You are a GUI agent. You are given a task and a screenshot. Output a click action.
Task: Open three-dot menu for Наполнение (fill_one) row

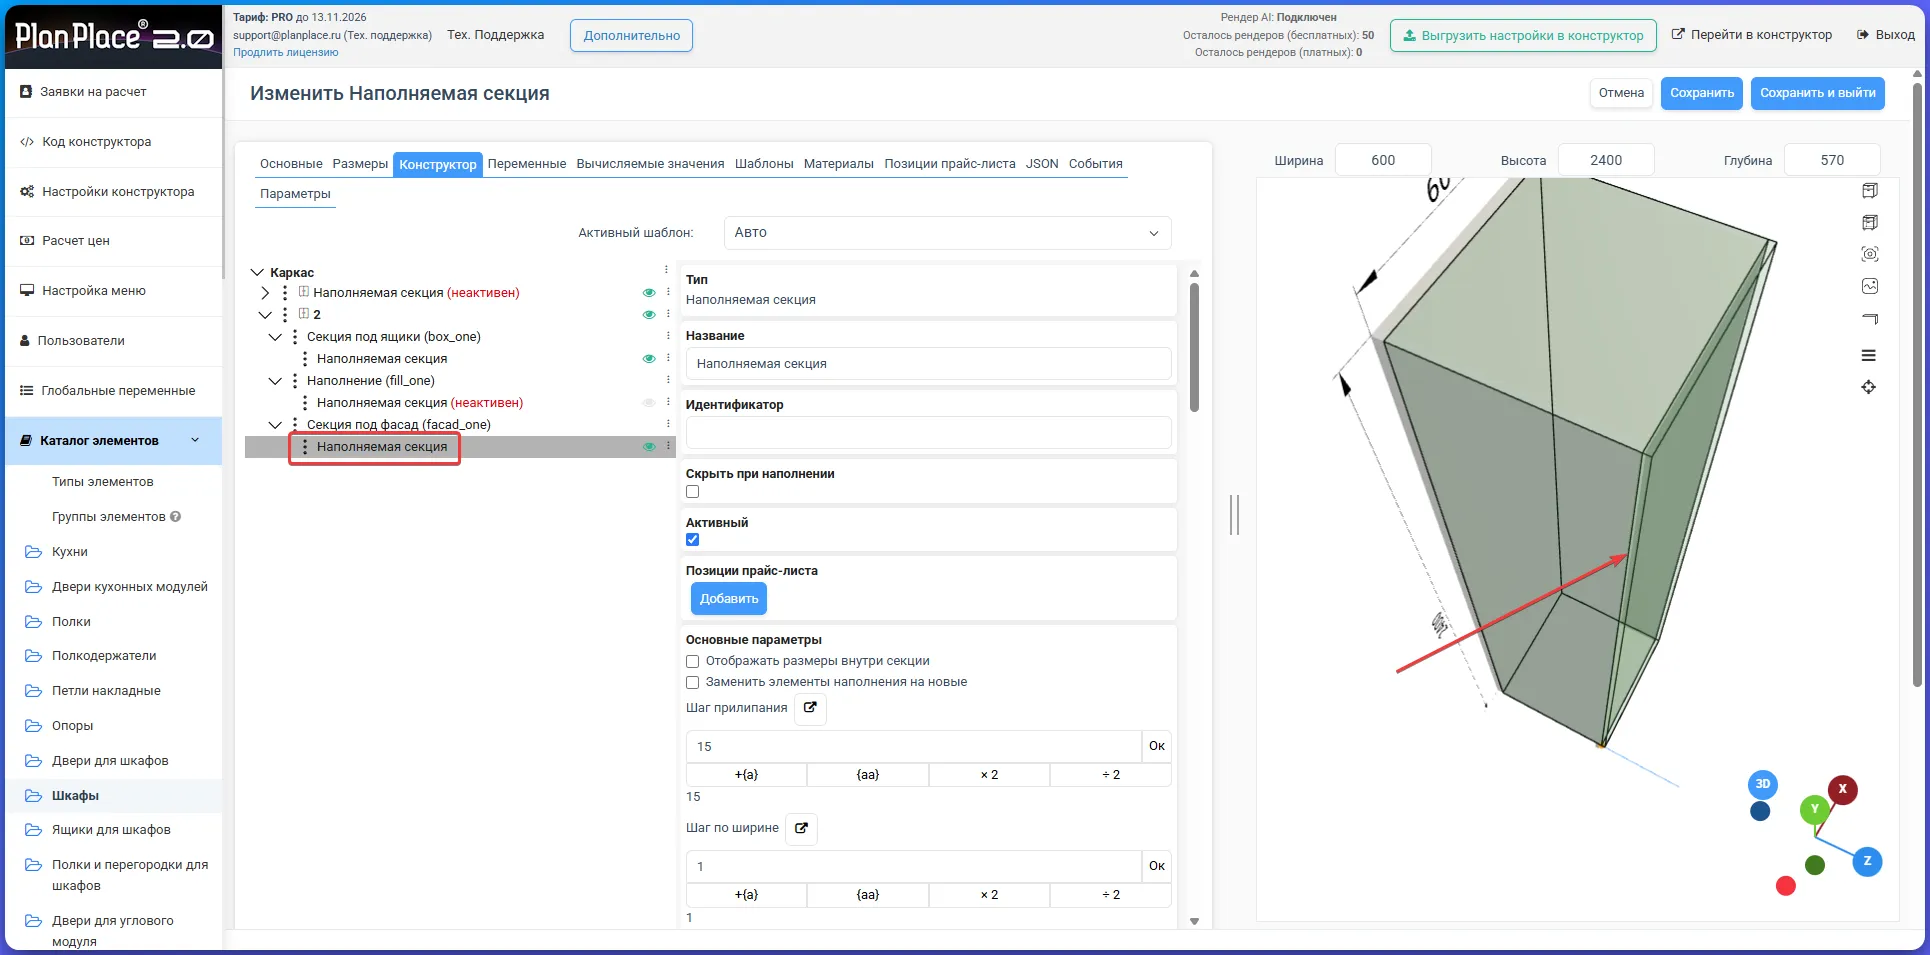coord(668,380)
